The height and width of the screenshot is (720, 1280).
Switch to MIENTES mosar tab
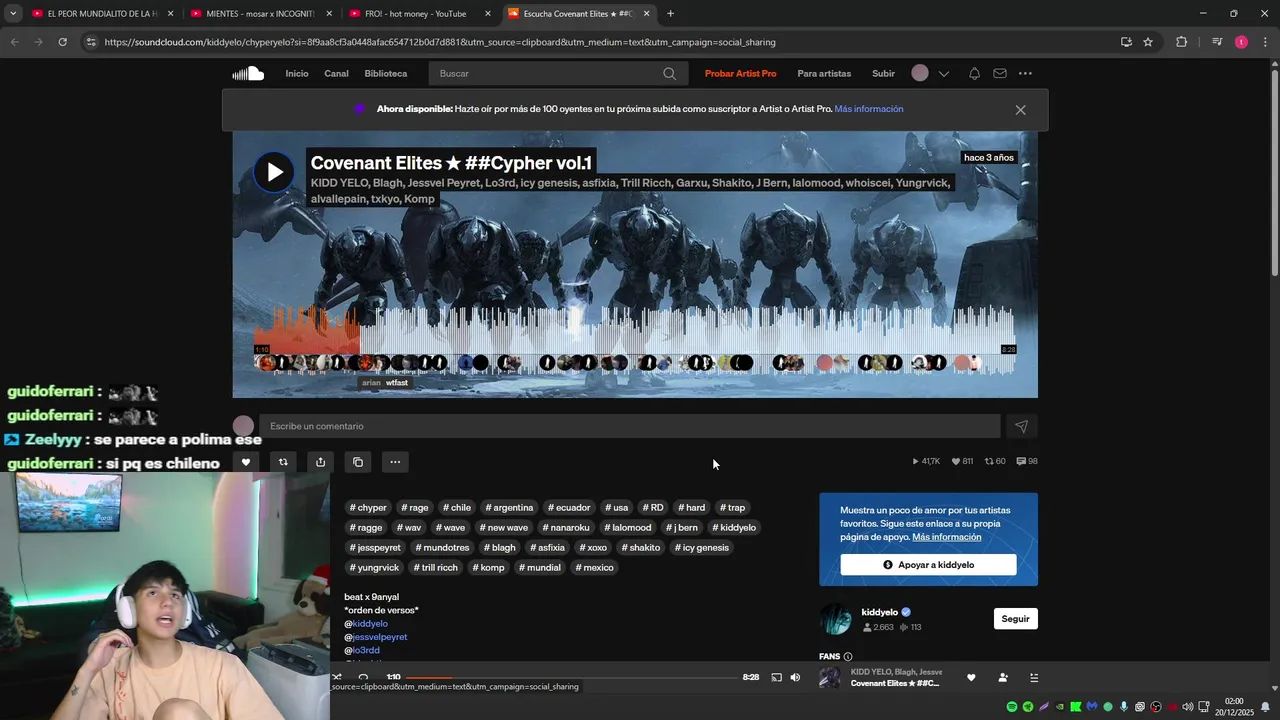coord(260,14)
